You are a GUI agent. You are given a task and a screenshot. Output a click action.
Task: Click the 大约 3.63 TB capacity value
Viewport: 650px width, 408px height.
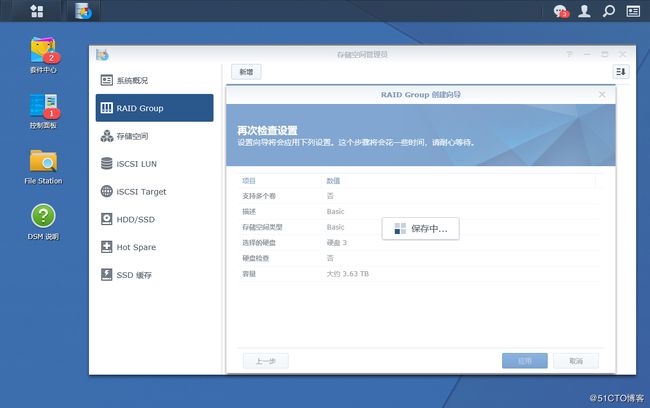pyautogui.click(x=348, y=274)
